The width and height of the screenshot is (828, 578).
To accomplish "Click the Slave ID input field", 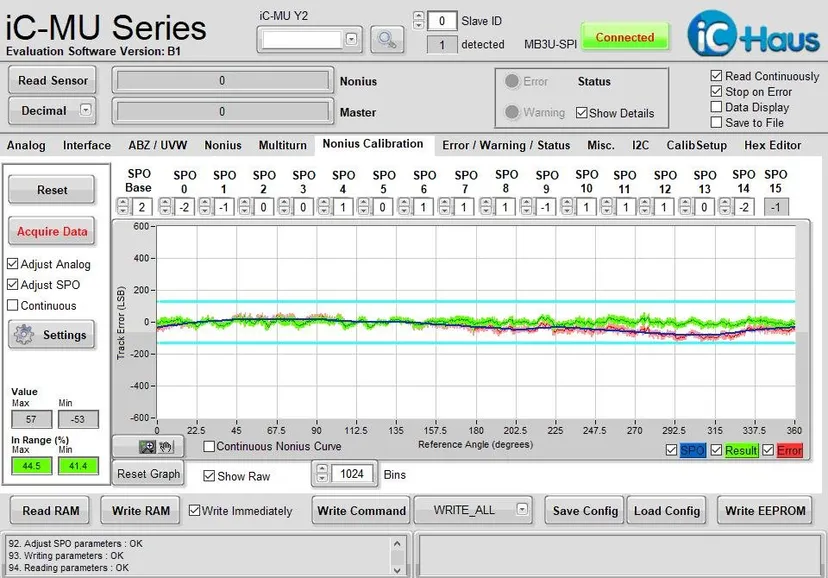I will tap(442, 21).
